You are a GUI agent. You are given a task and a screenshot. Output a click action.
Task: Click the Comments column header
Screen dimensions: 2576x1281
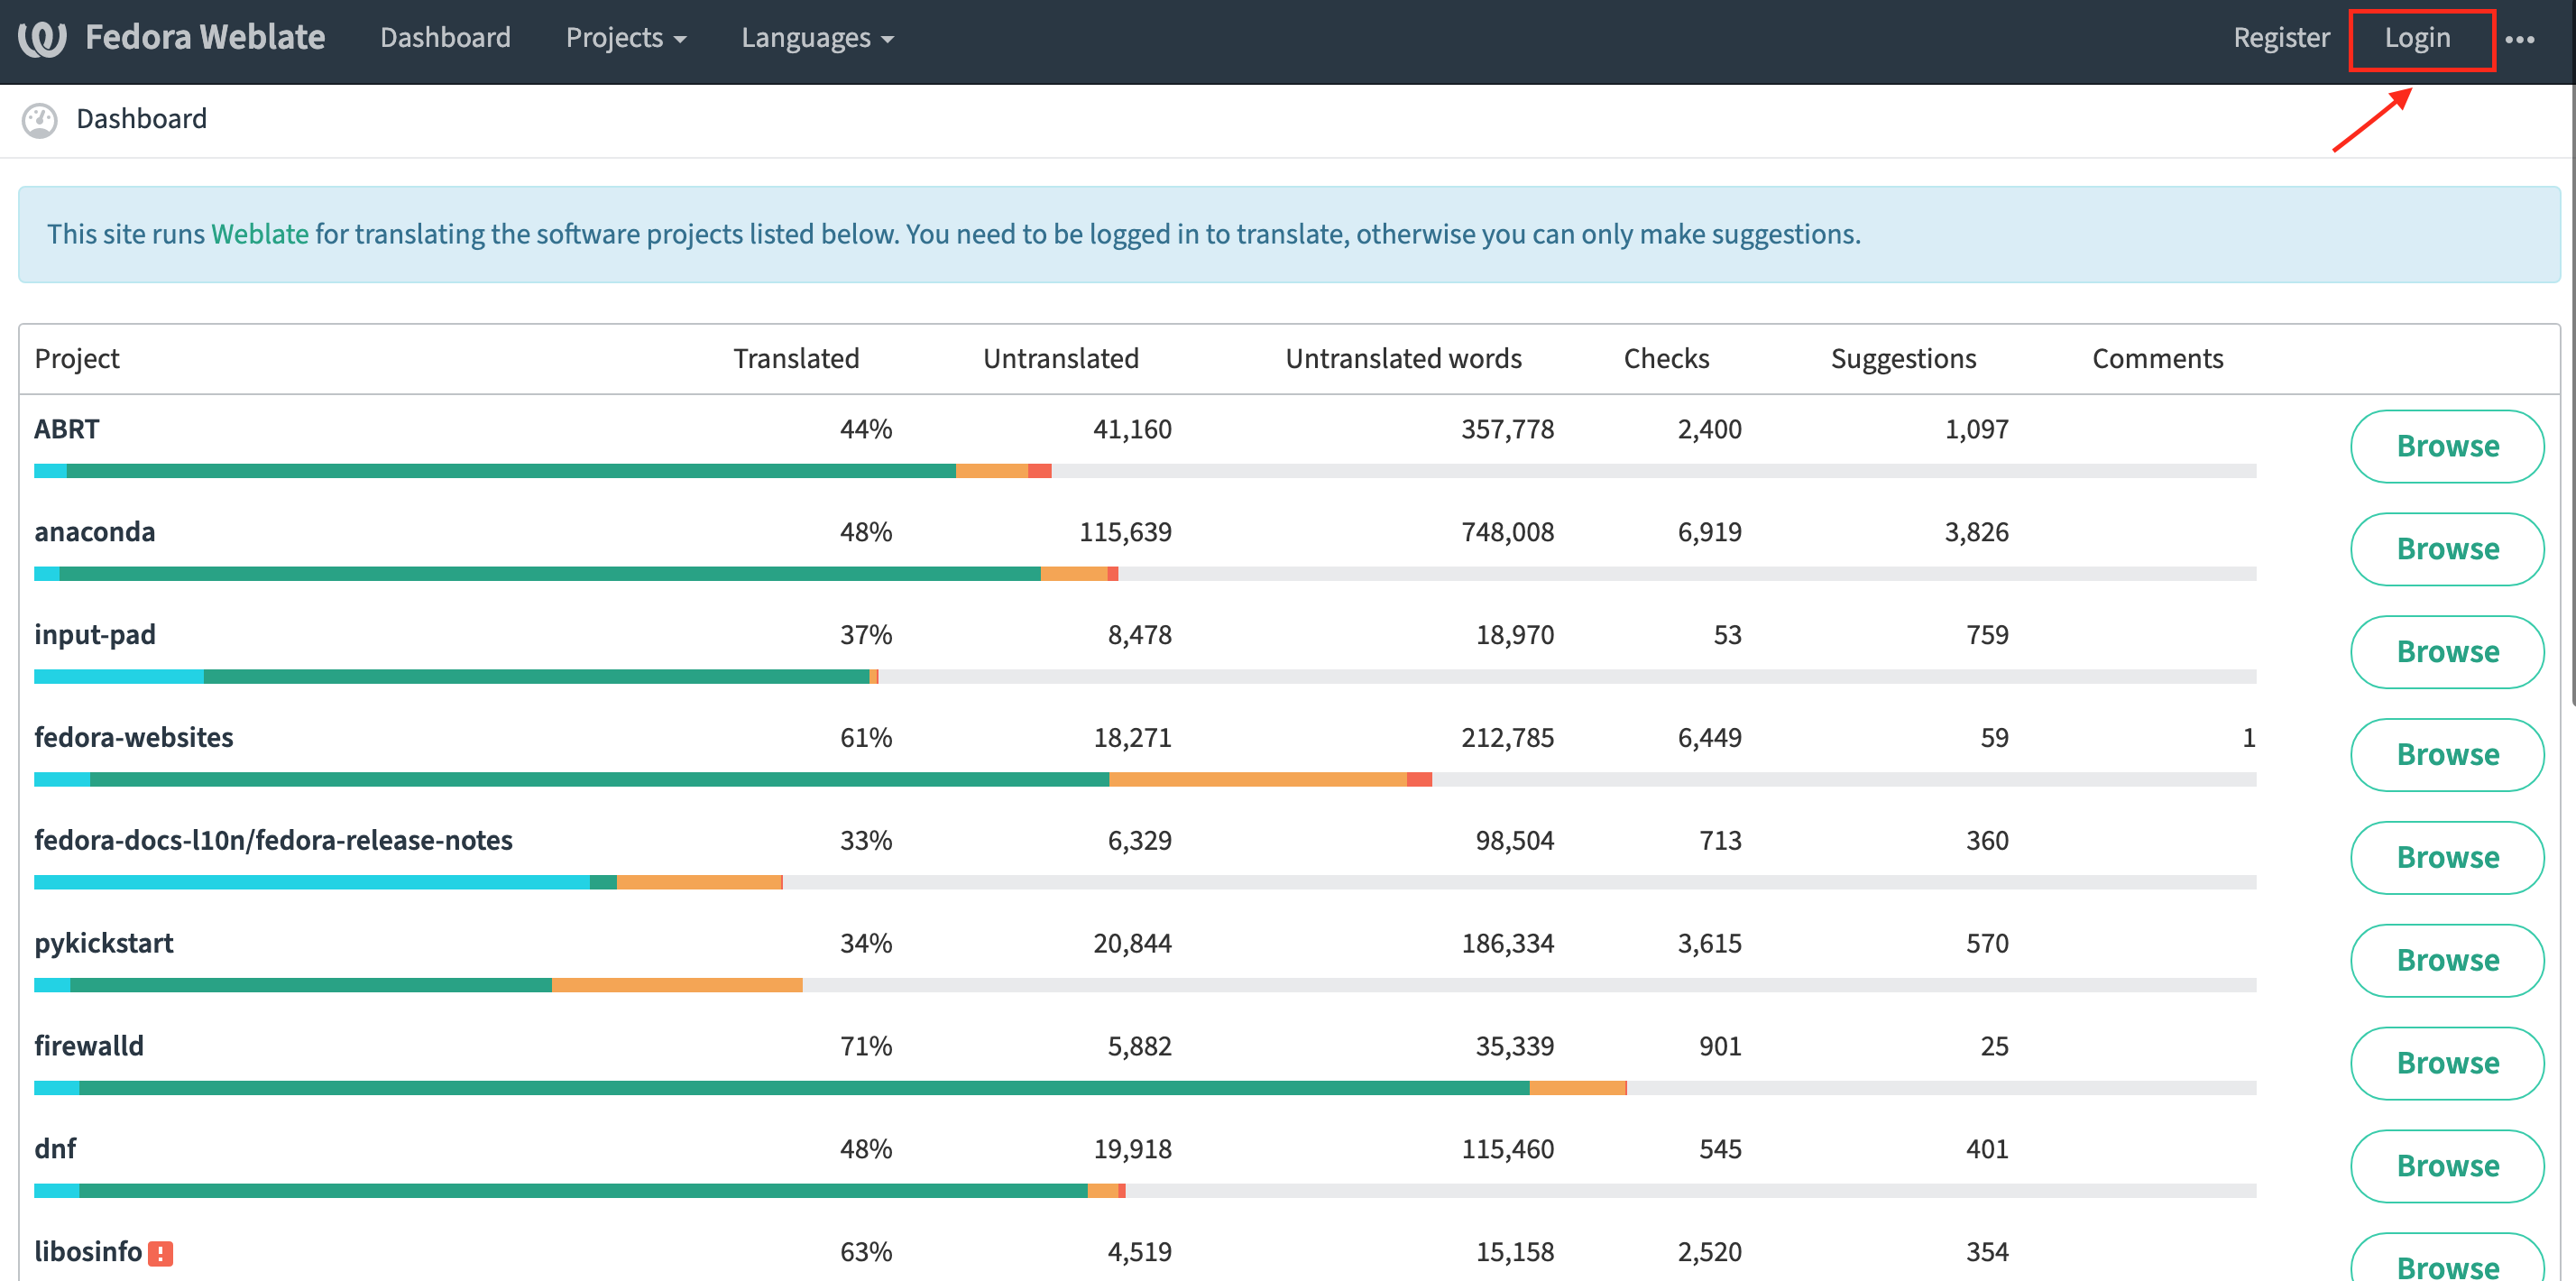[2157, 359]
